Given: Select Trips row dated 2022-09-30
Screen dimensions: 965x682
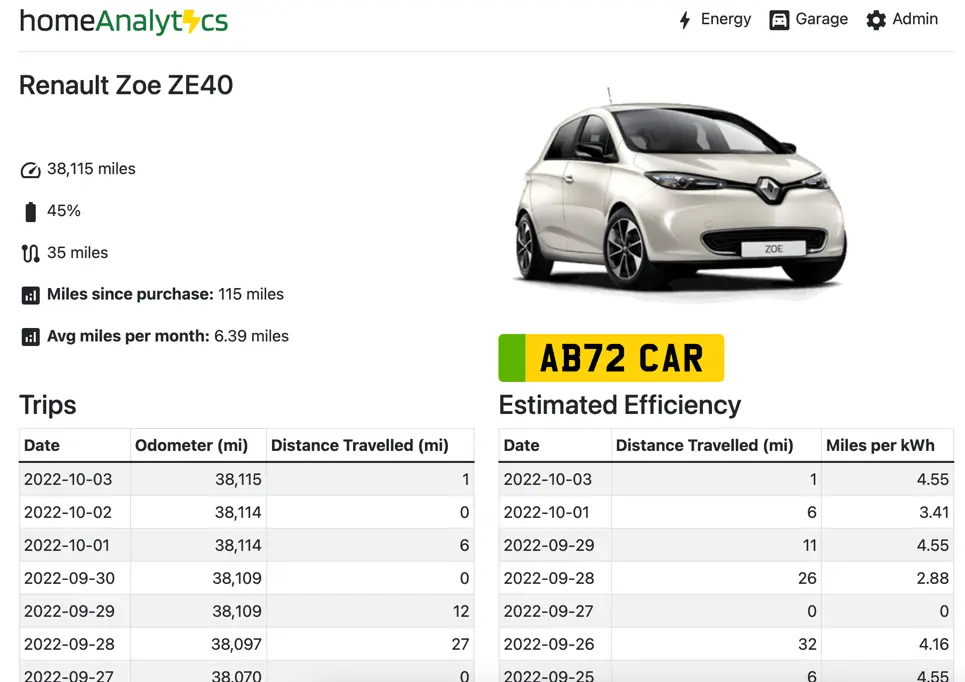Looking at the screenshot, I should (247, 579).
